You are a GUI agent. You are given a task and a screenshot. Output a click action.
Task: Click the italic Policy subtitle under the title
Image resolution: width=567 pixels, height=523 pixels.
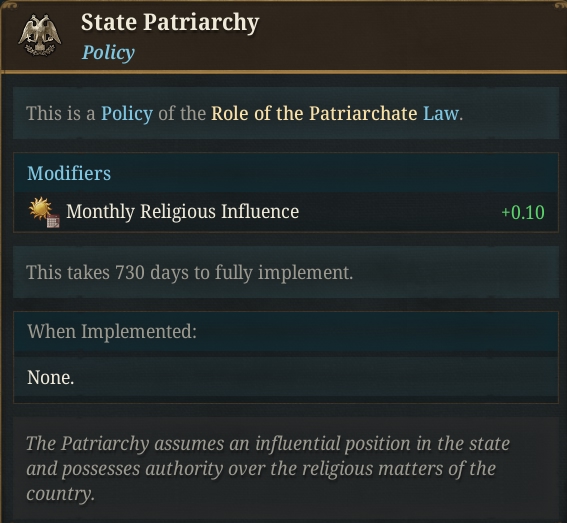108,53
